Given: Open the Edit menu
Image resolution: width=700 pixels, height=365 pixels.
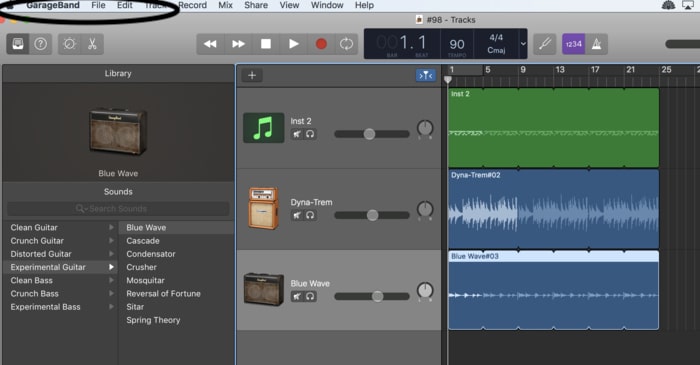Looking at the screenshot, I should (x=125, y=5).
